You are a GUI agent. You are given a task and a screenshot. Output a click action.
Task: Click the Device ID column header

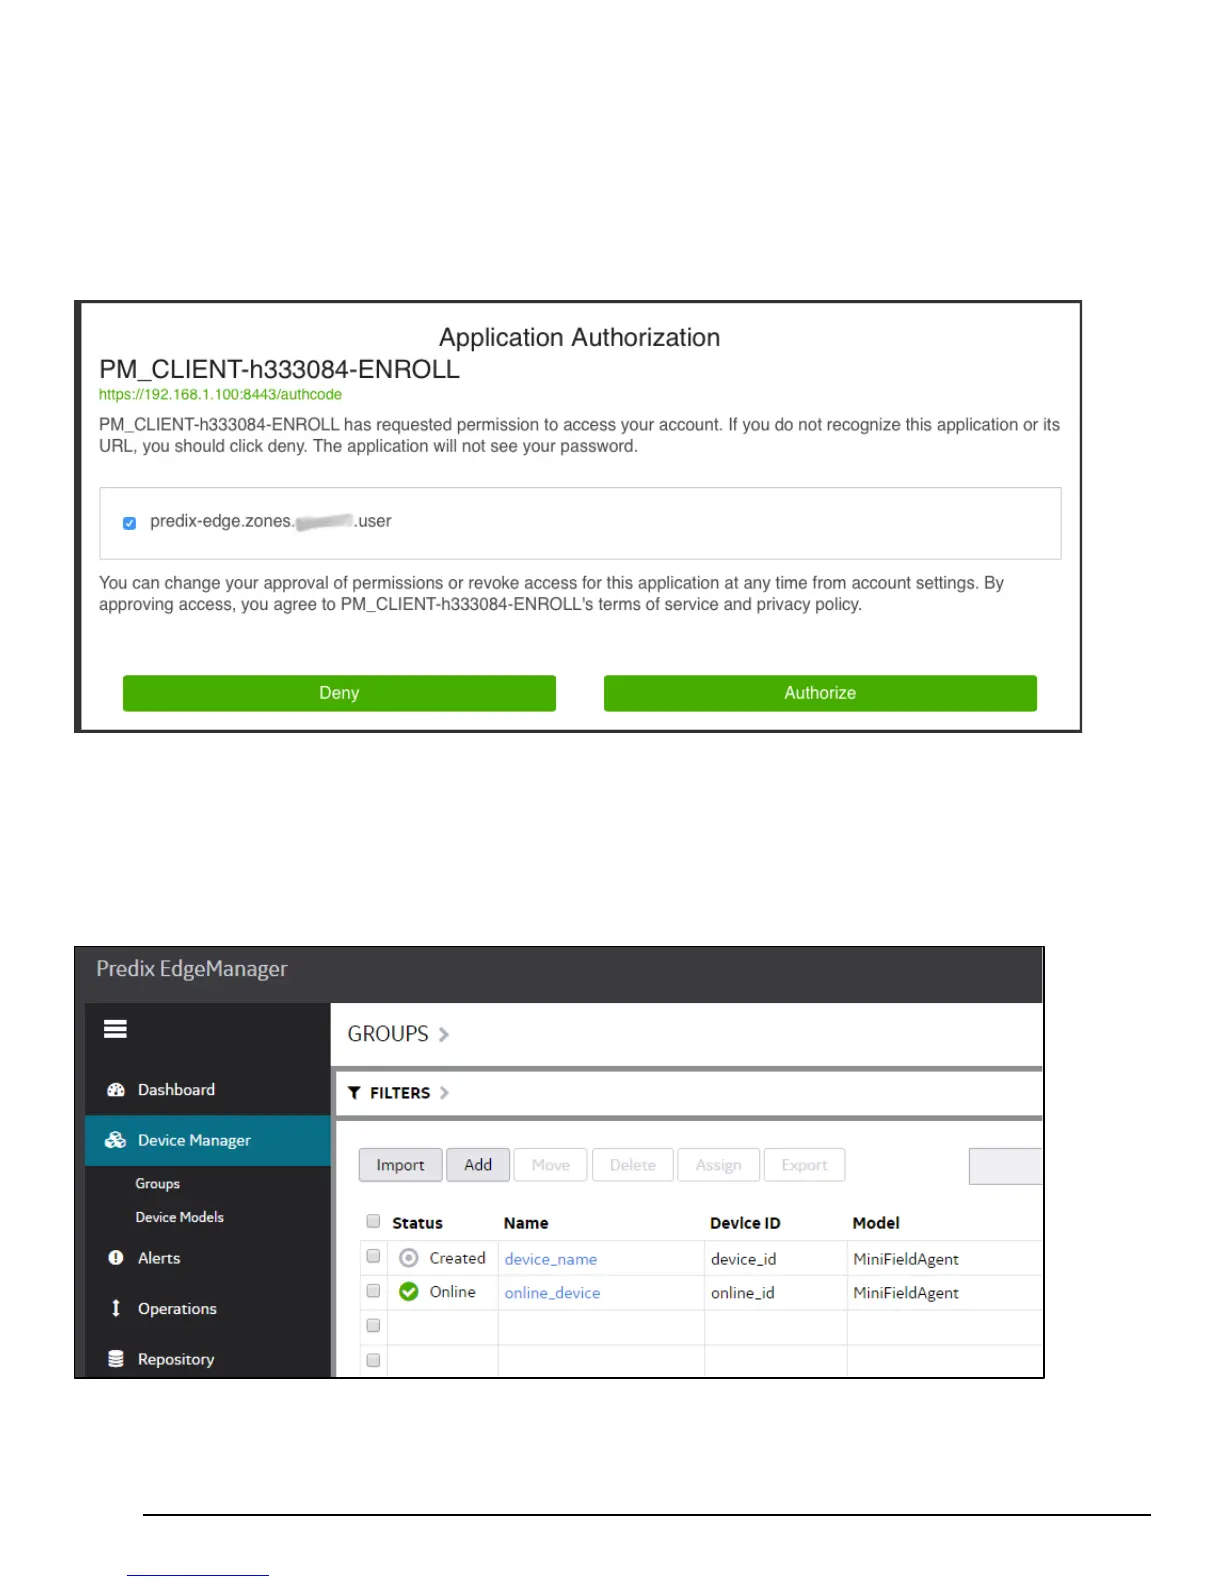745,1223
